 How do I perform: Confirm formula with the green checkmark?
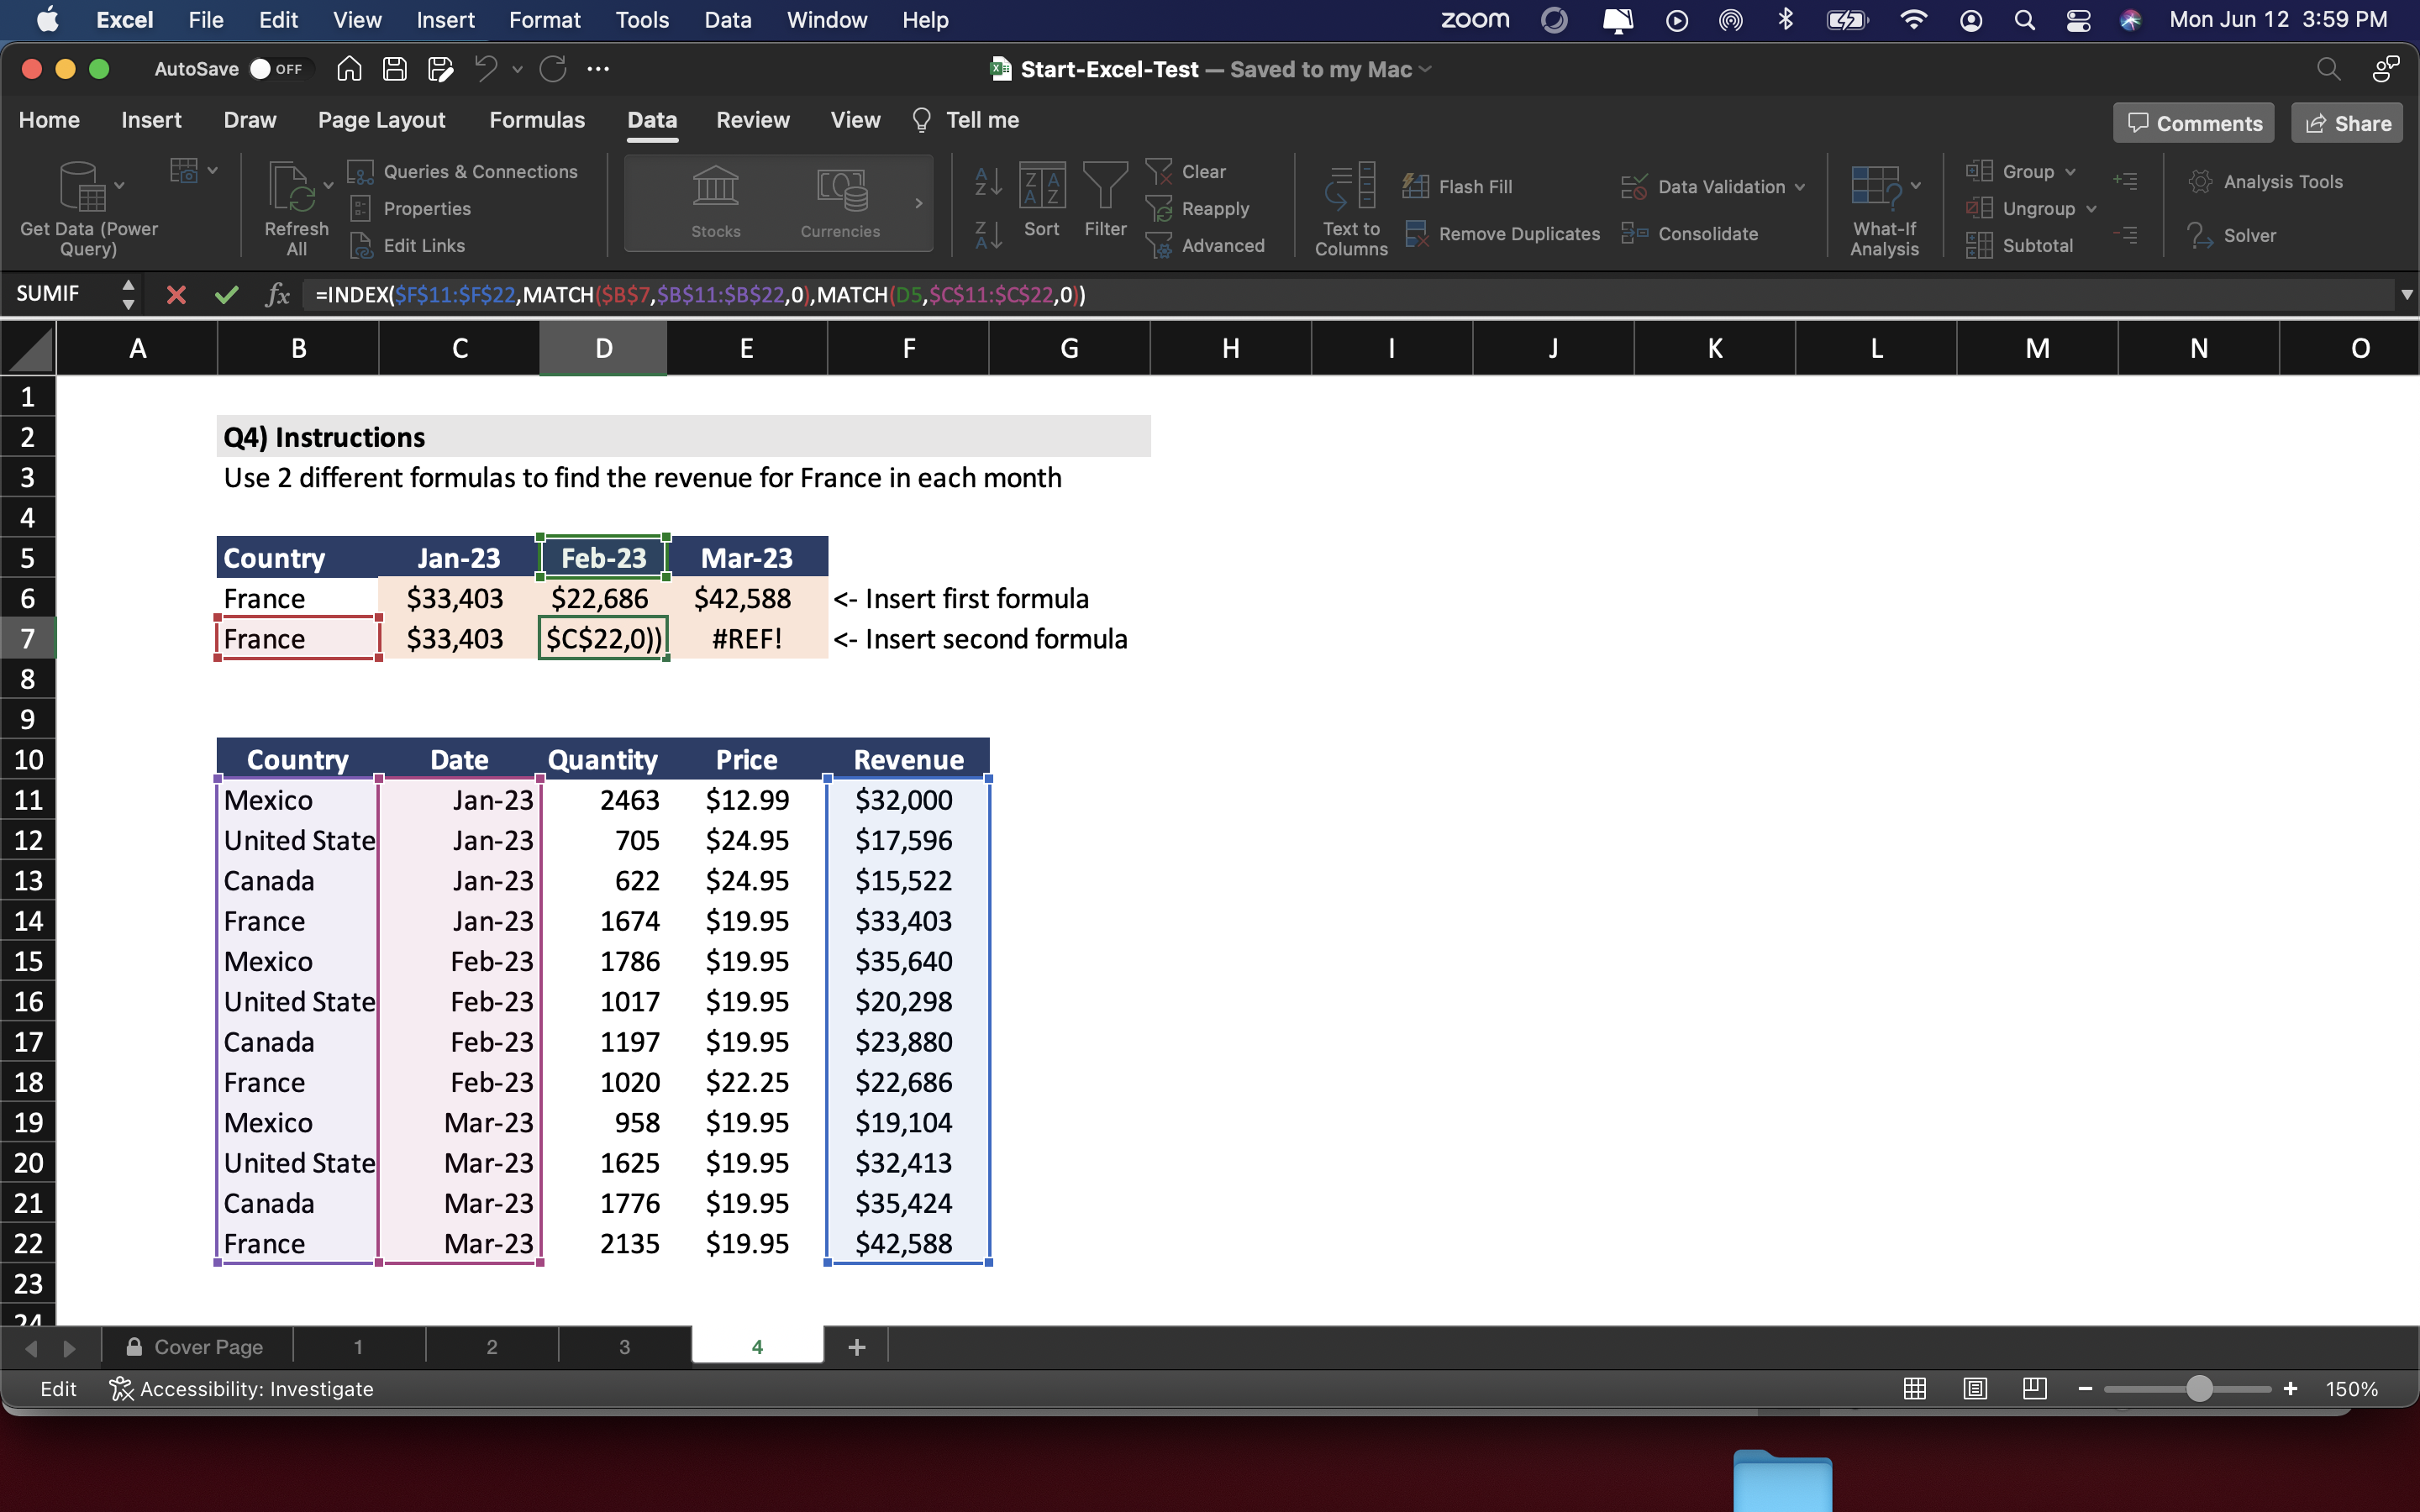(x=227, y=295)
